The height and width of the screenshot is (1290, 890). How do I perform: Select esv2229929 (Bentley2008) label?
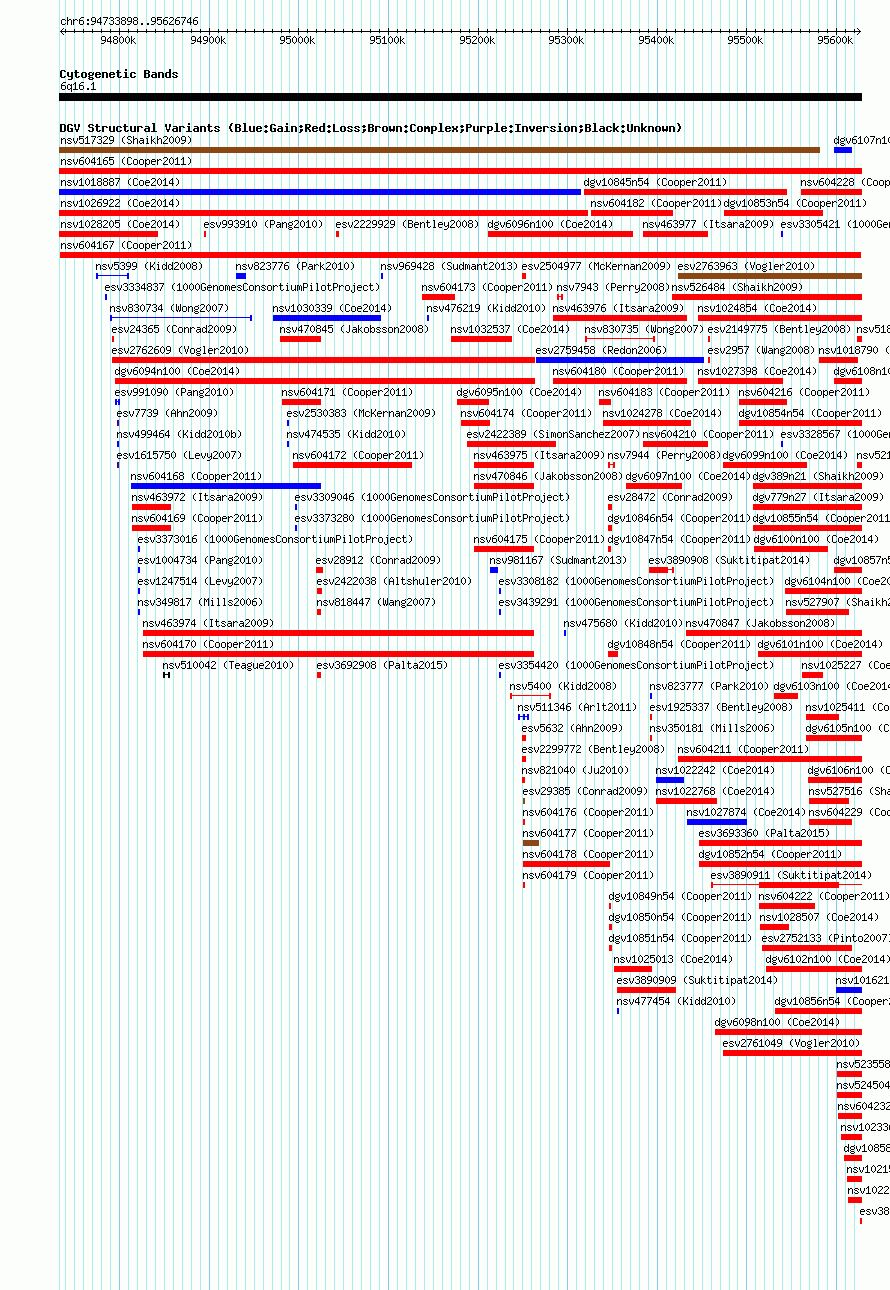(407, 224)
